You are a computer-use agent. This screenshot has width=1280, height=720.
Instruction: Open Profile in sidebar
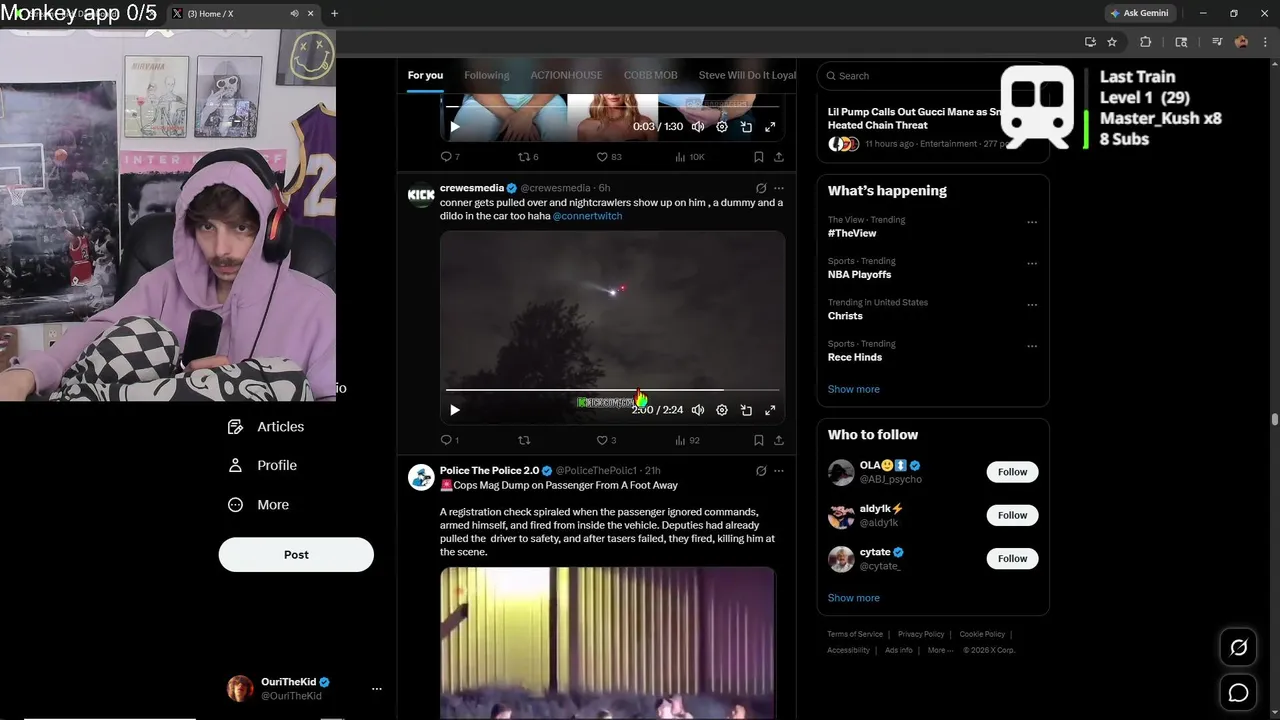tap(263, 466)
